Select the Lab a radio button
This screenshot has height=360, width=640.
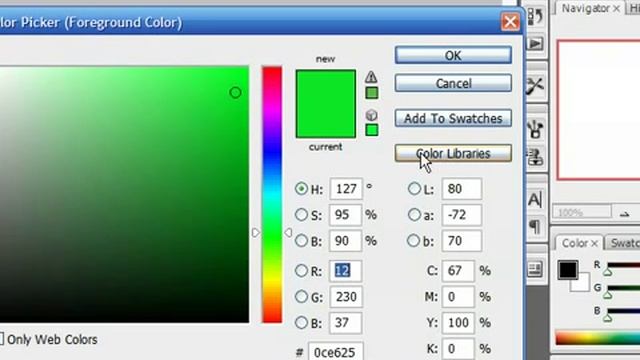point(414,215)
